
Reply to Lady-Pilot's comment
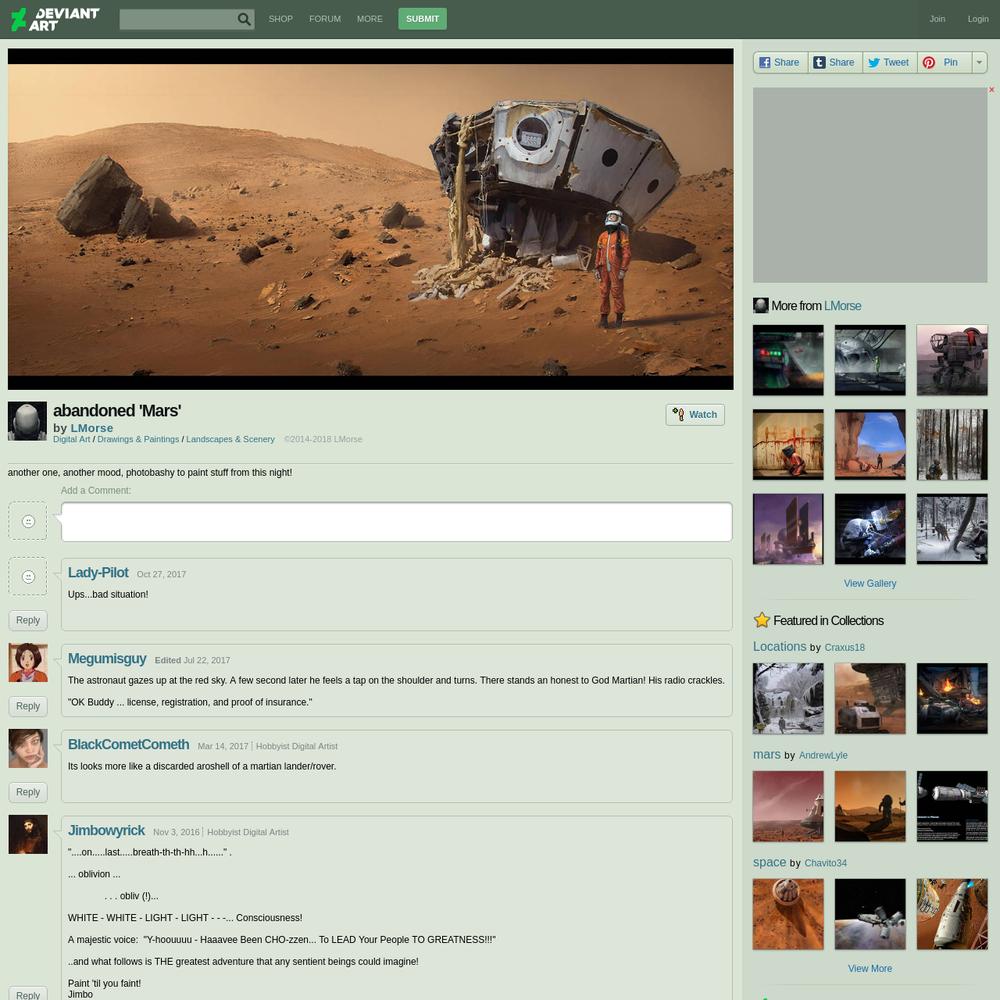point(28,620)
